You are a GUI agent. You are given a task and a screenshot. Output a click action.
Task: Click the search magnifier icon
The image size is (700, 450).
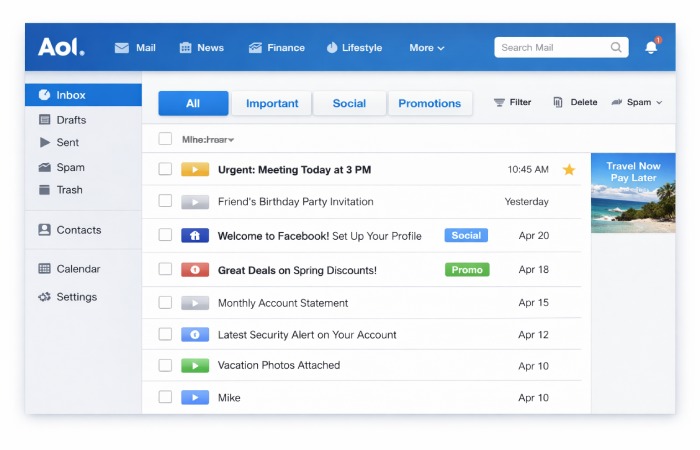coord(616,47)
